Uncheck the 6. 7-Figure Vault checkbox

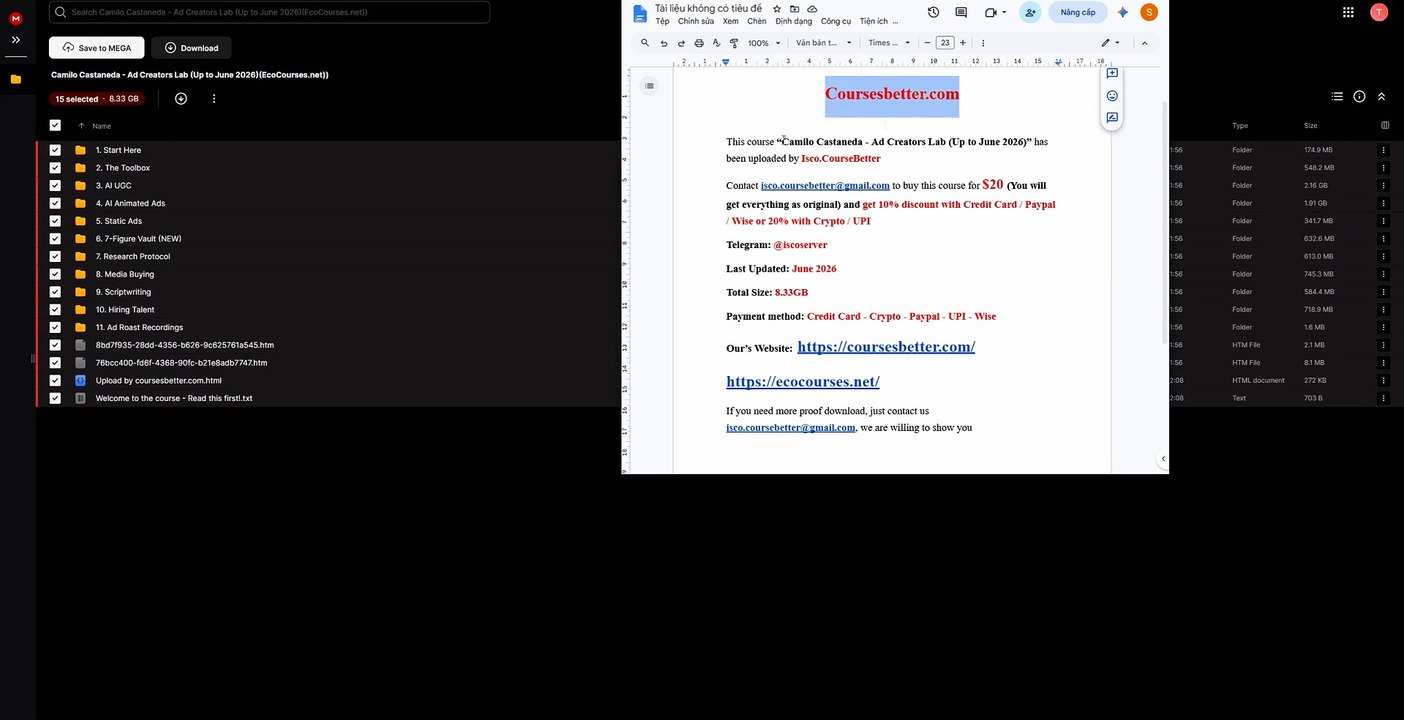pos(55,239)
